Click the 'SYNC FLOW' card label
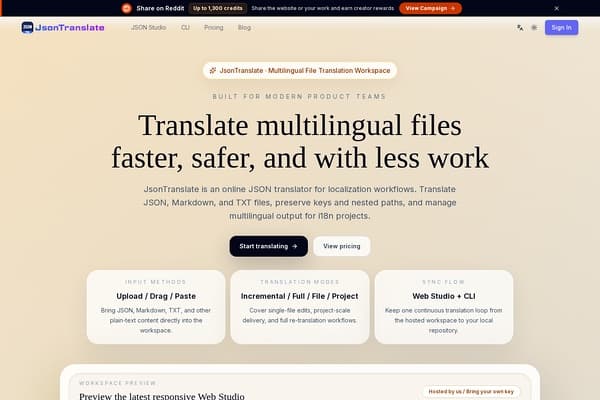600x400 pixels. [x=443, y=282]
